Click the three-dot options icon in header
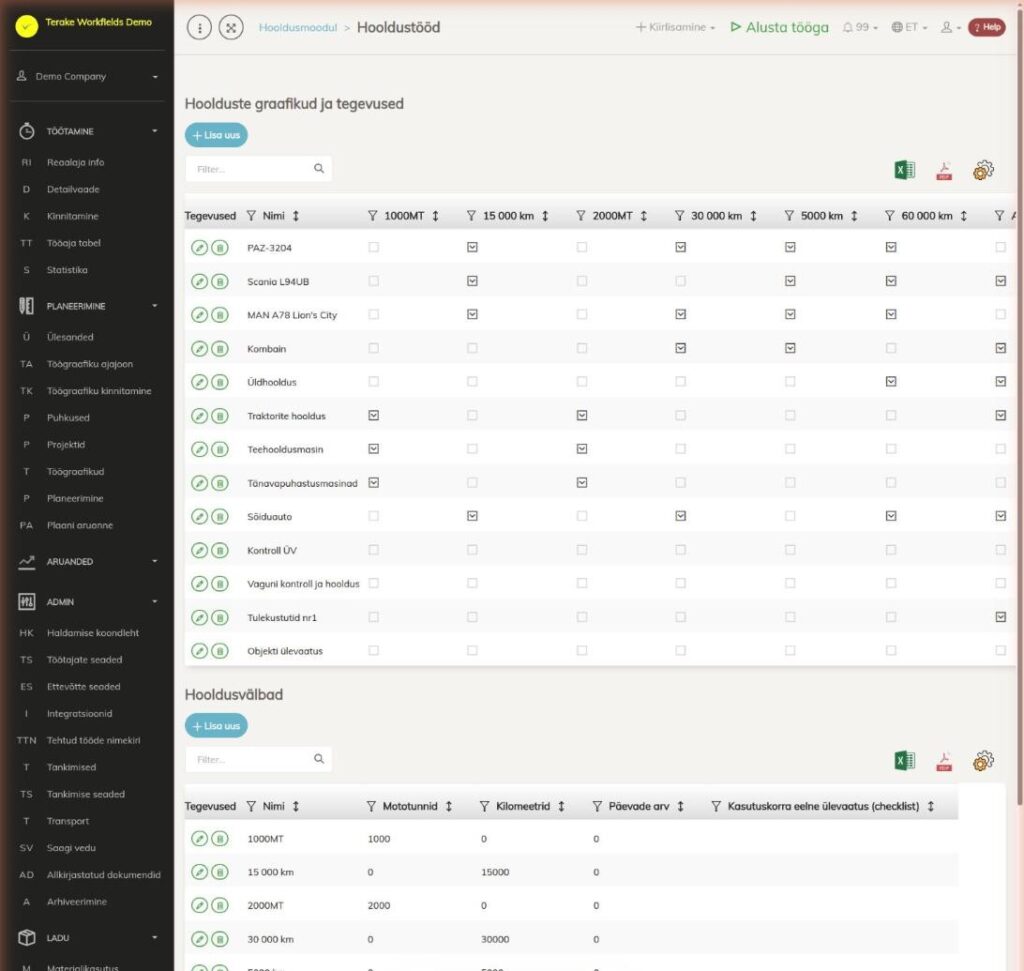The image size is (1024, 971). (x=199, y=27)
